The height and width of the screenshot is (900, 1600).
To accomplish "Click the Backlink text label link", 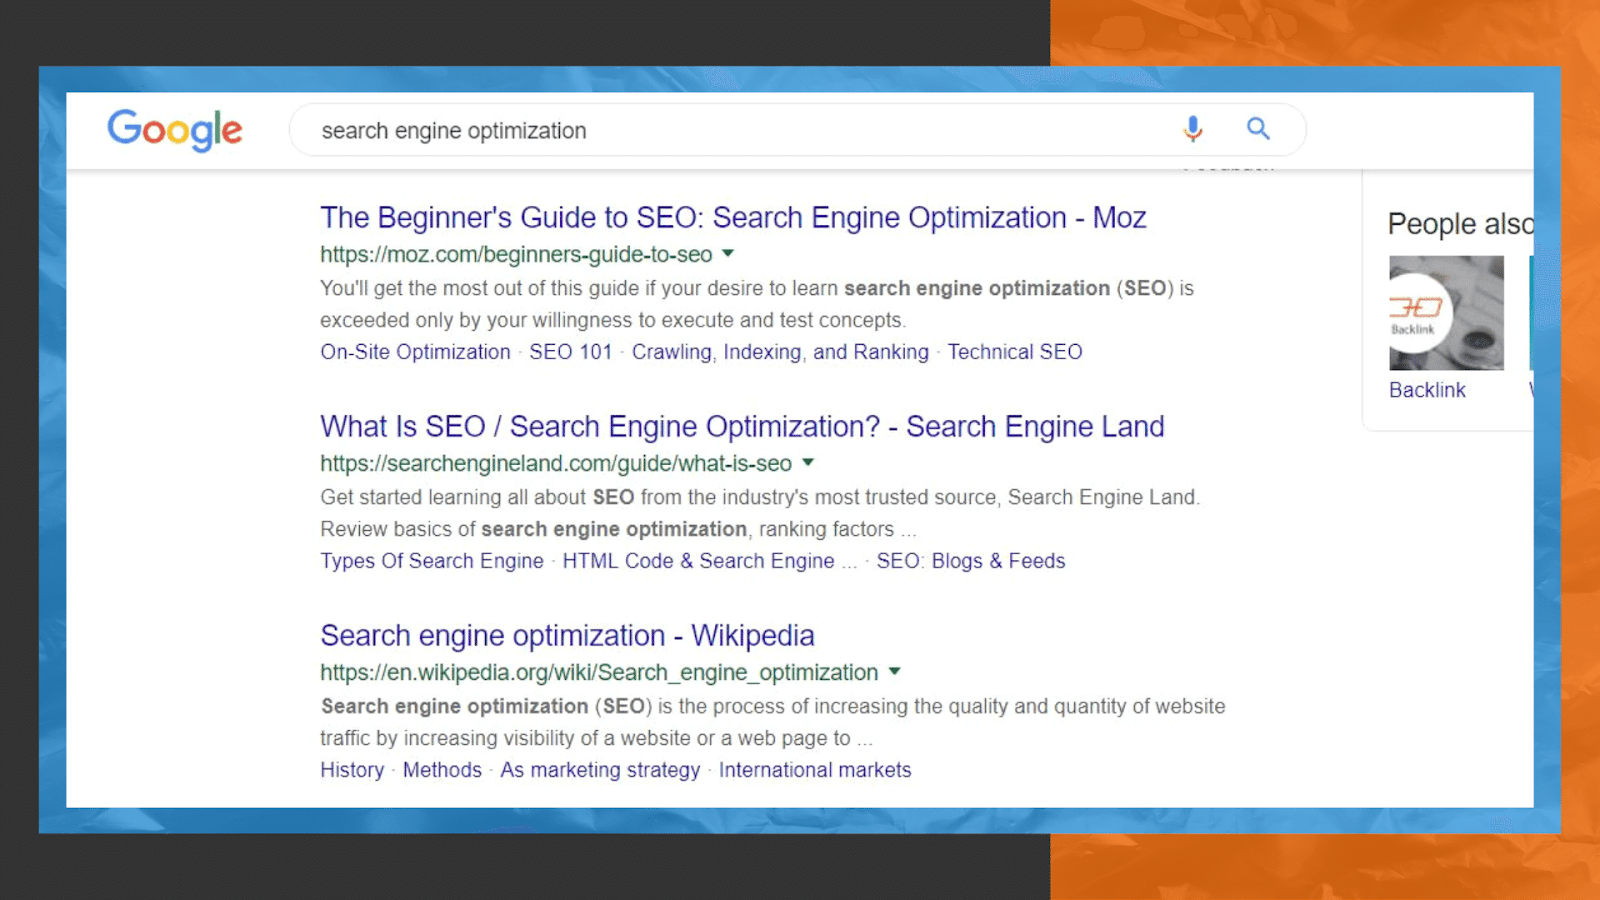I will click(1427, 390).
